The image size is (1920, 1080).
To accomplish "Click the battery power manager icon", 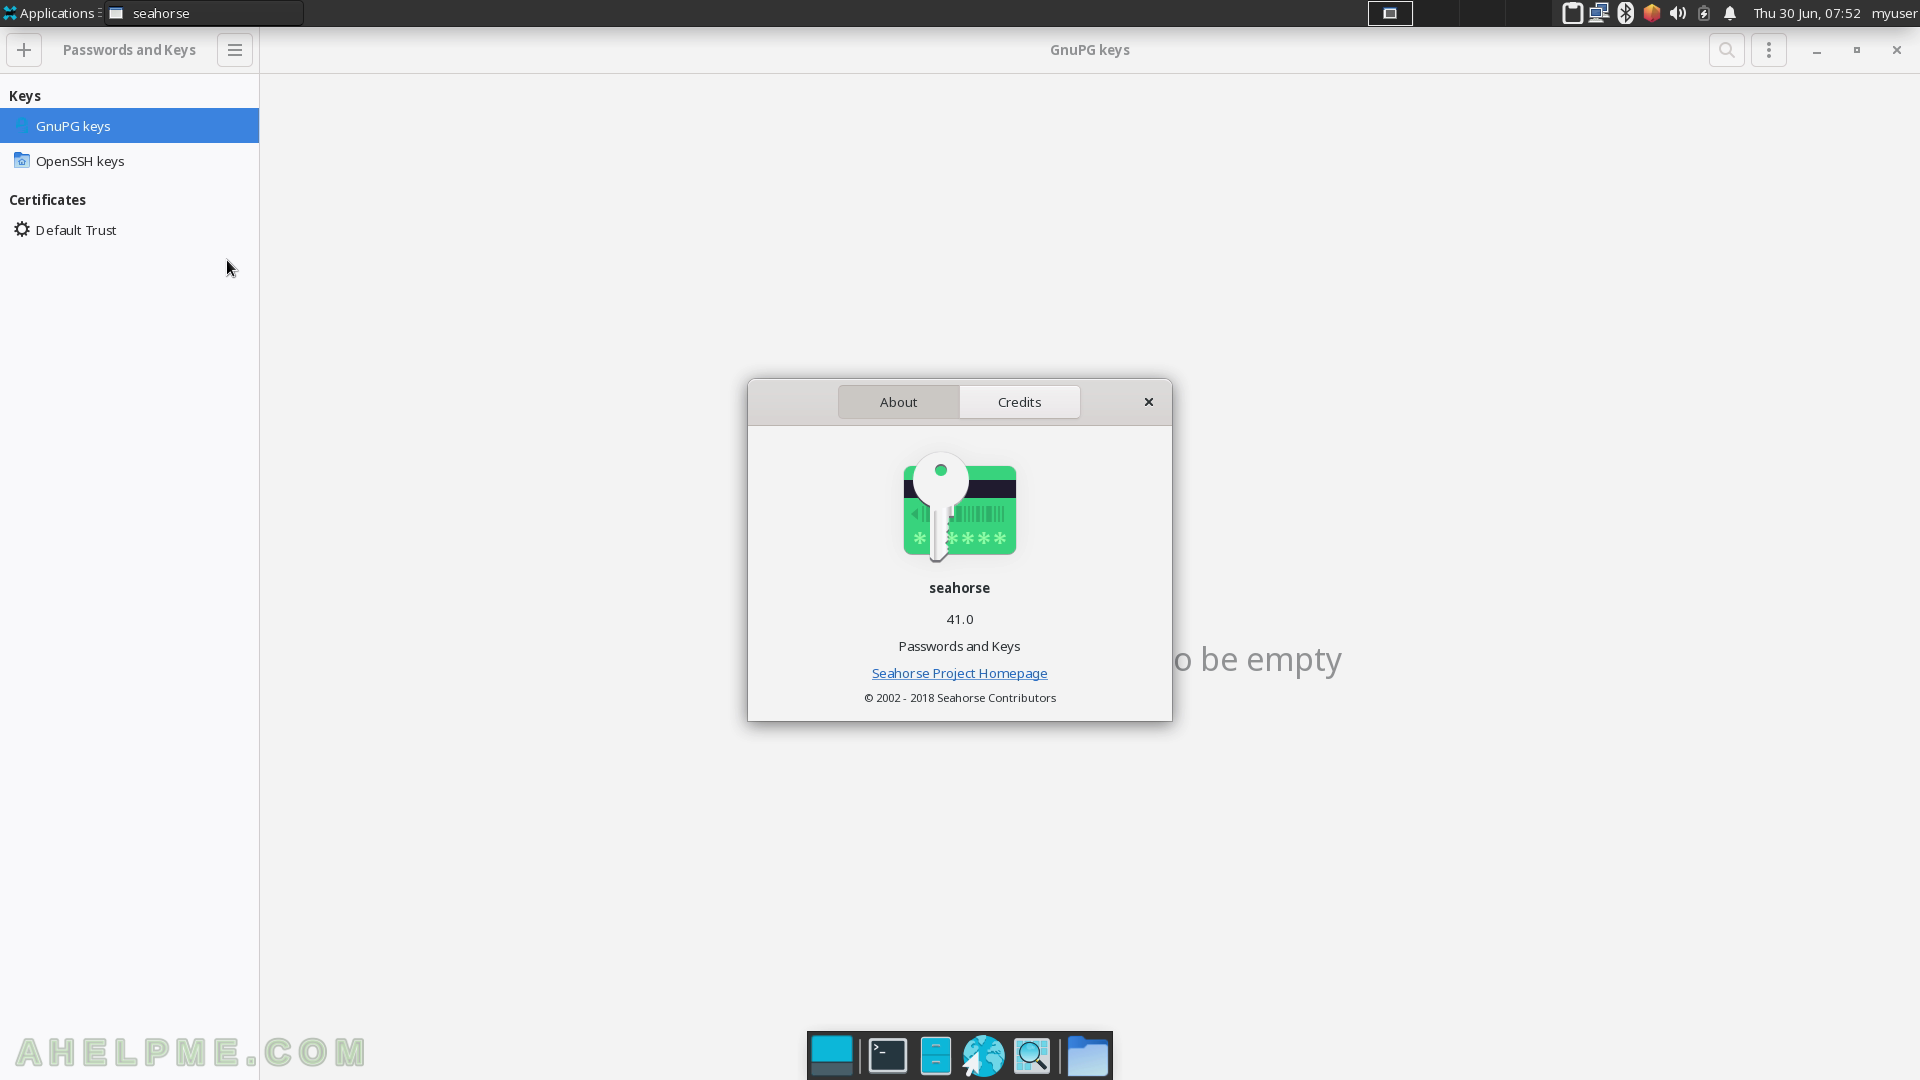I will coord(1704,13).
